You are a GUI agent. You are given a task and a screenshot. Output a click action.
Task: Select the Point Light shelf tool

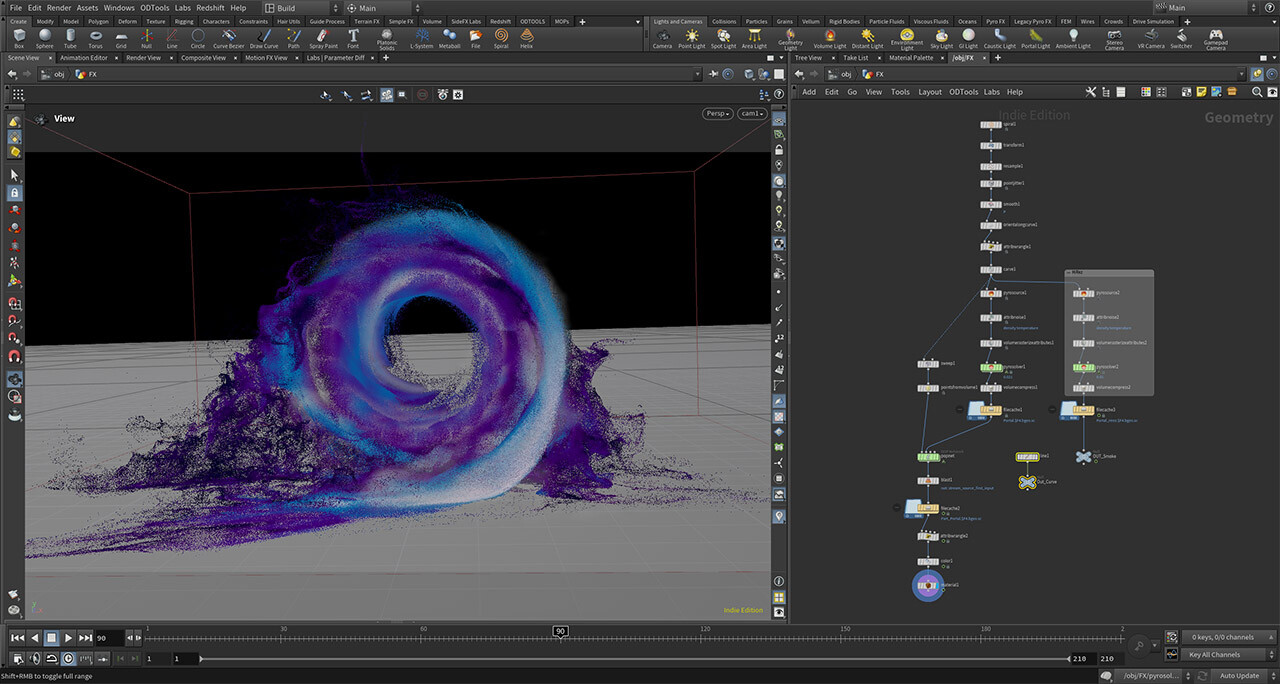coord(691,37)
